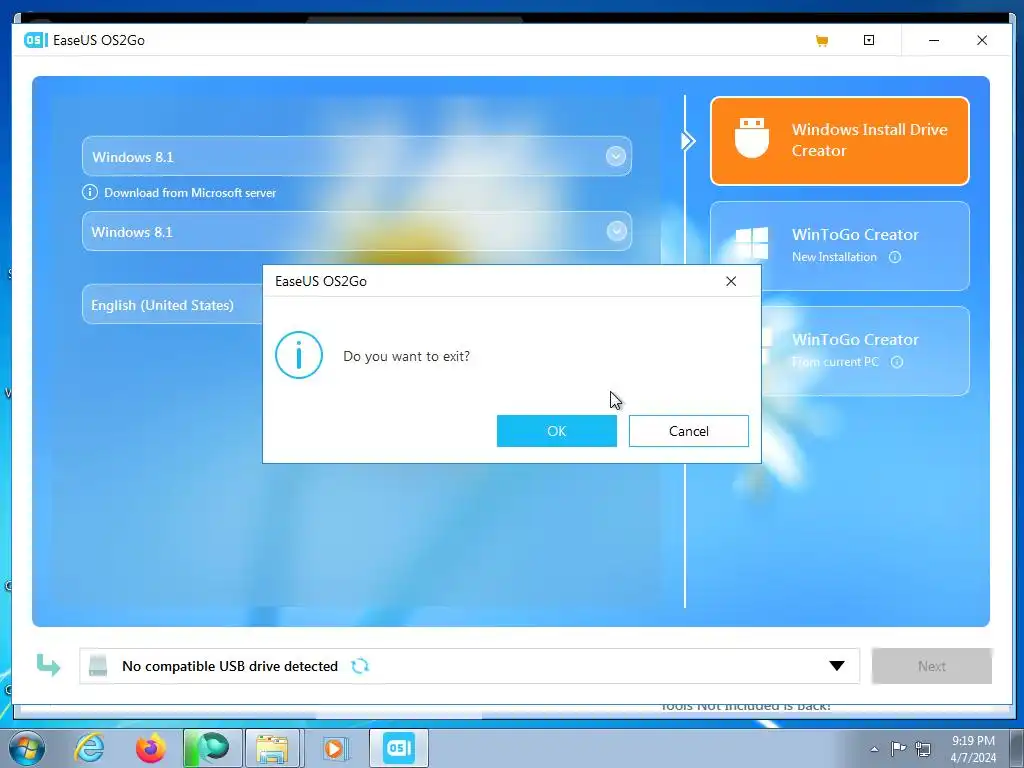Click the OS2Go taskbar button
The height and width of the screenshot is (768, 1024).
coord(398,748)
